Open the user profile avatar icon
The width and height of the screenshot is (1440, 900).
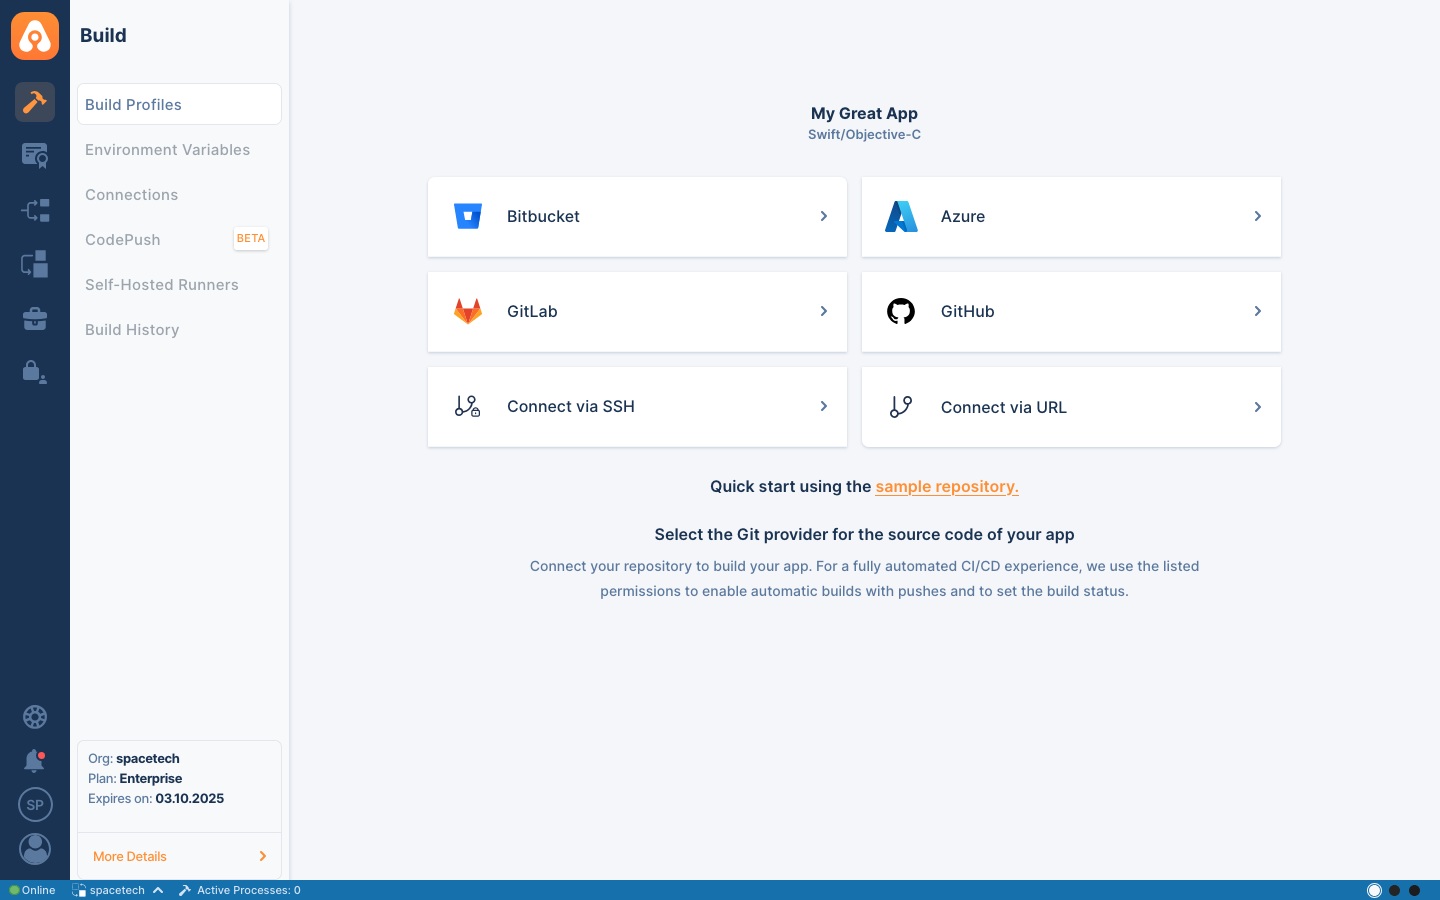(35, 849)
